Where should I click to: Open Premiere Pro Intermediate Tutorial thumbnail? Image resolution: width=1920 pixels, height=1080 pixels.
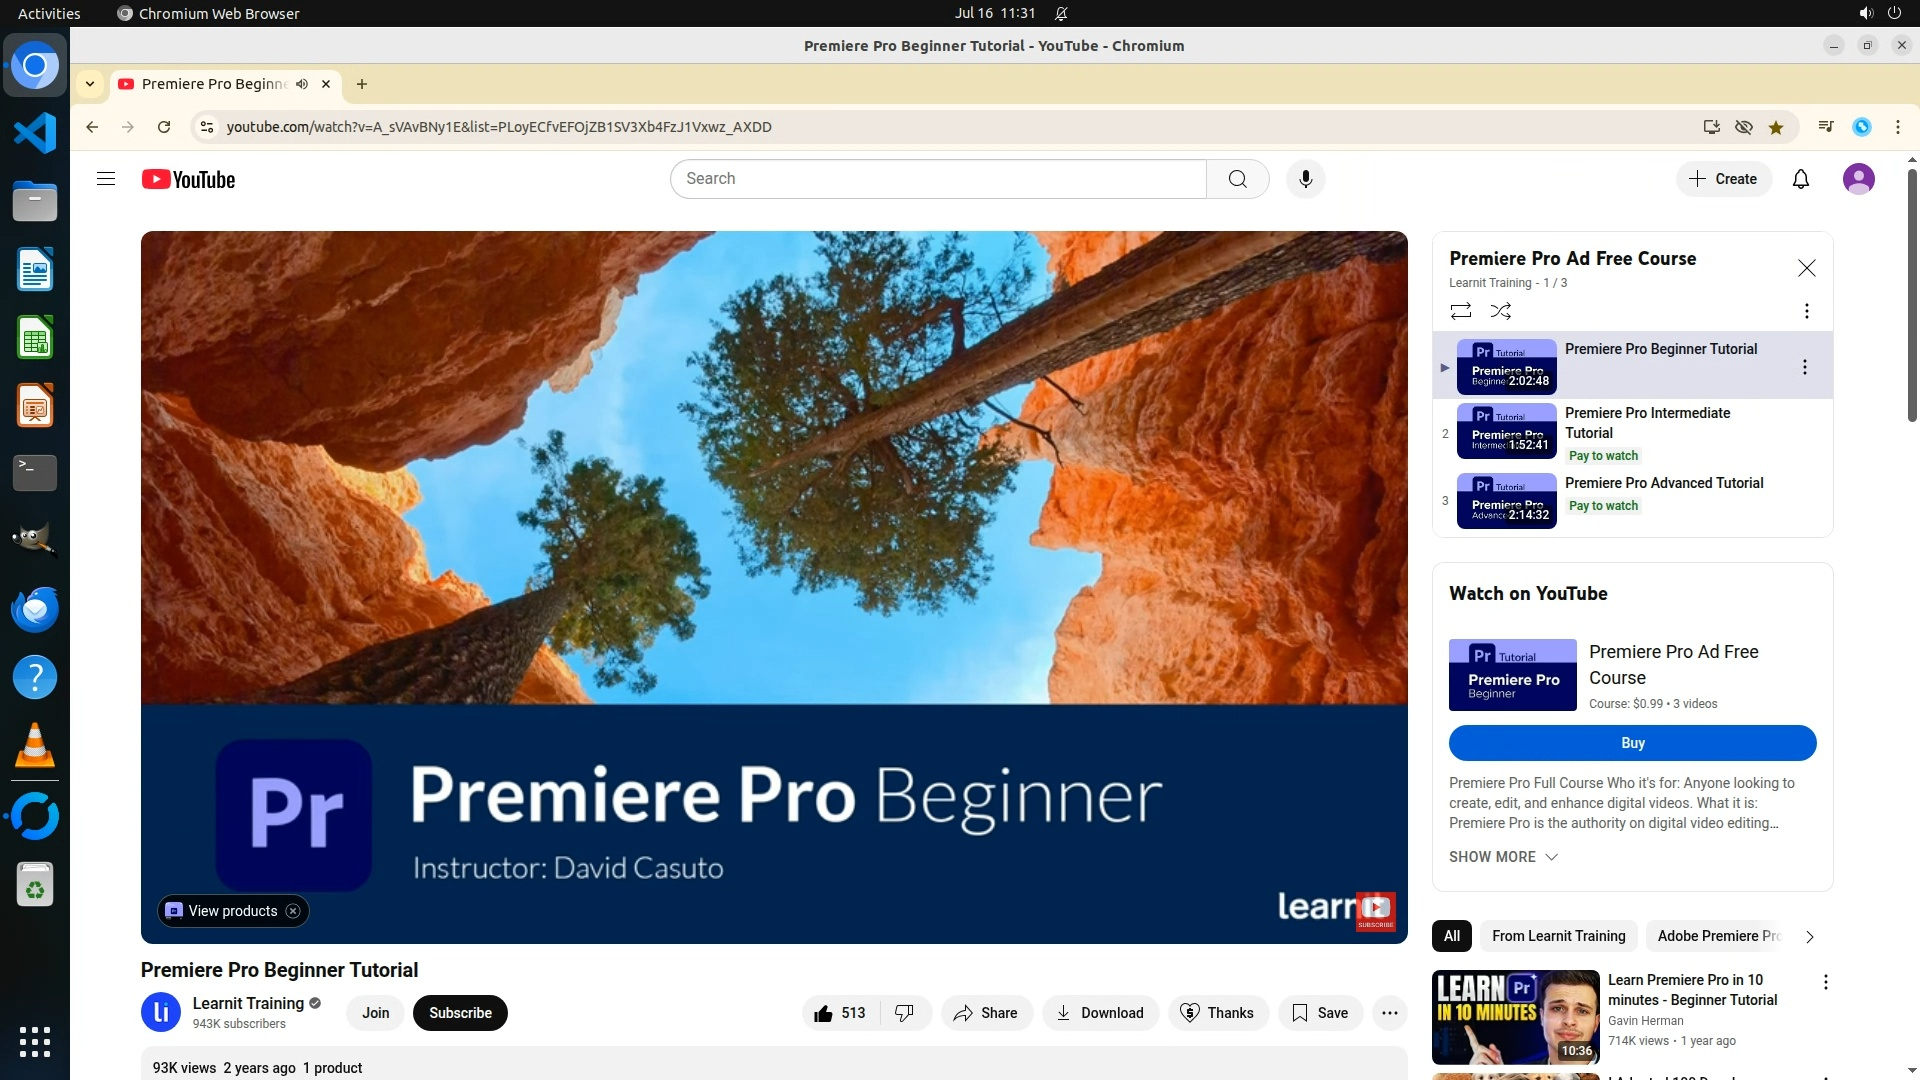(1506, 432)
